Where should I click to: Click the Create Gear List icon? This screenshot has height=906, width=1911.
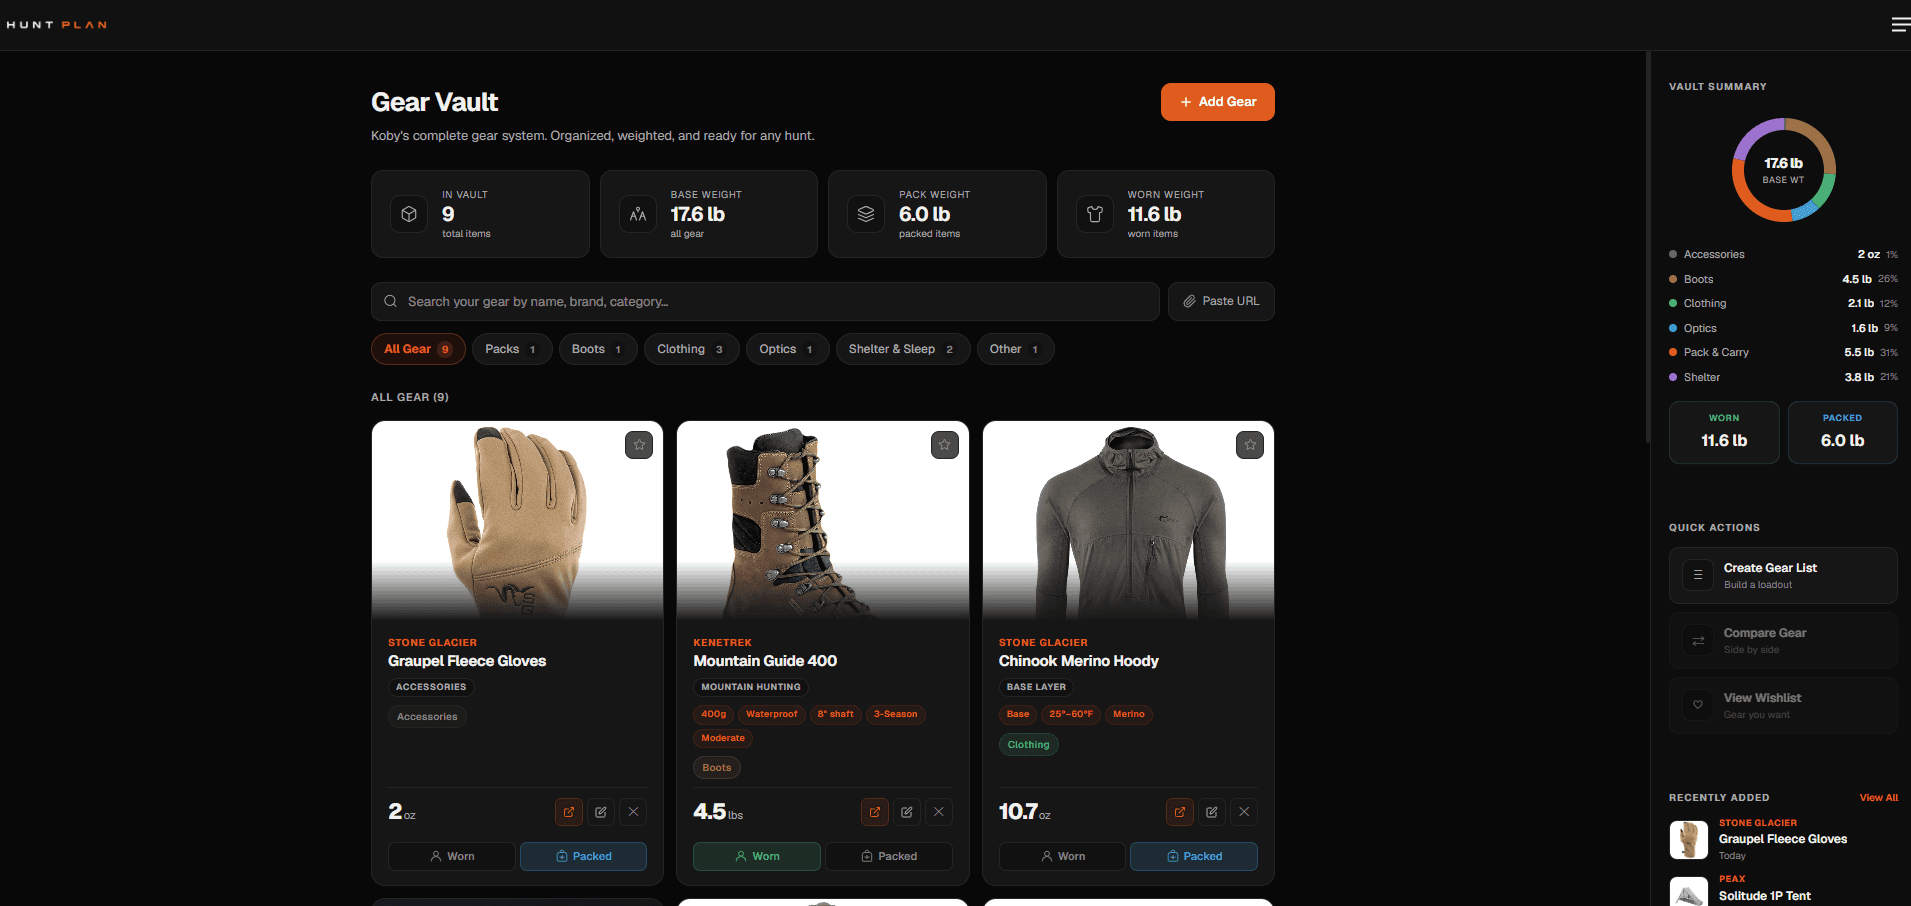point(1698,575)
